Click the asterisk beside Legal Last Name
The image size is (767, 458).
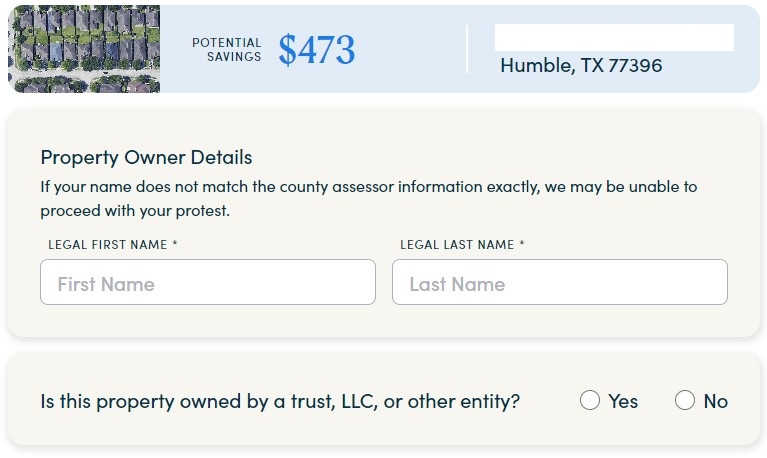(x=522, y=244)
